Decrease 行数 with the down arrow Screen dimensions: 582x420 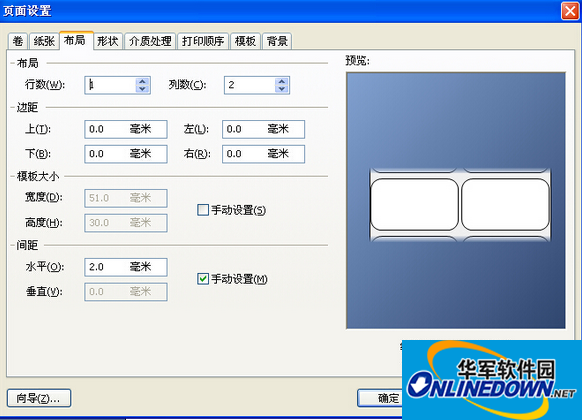[x=143, y=89]
